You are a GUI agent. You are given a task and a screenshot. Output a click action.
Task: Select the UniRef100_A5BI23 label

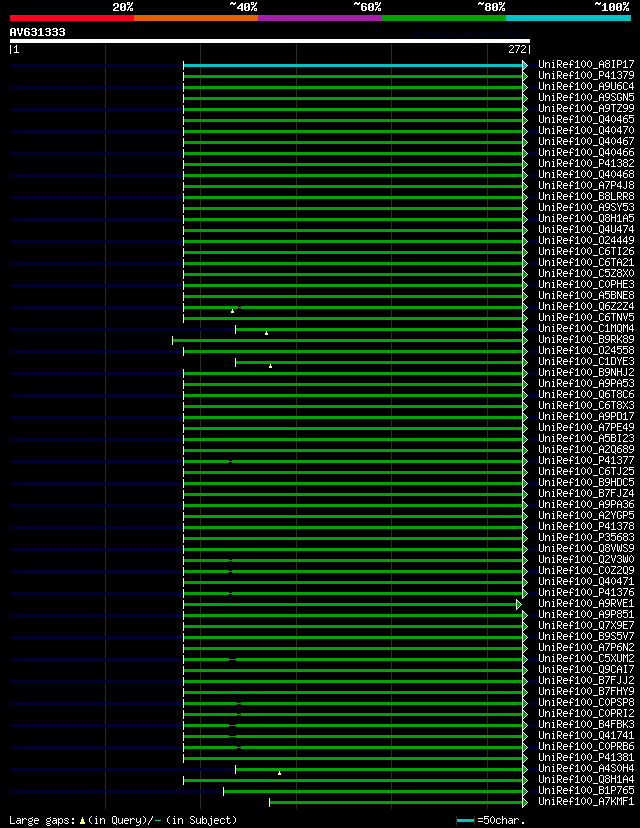pos(586,438)
